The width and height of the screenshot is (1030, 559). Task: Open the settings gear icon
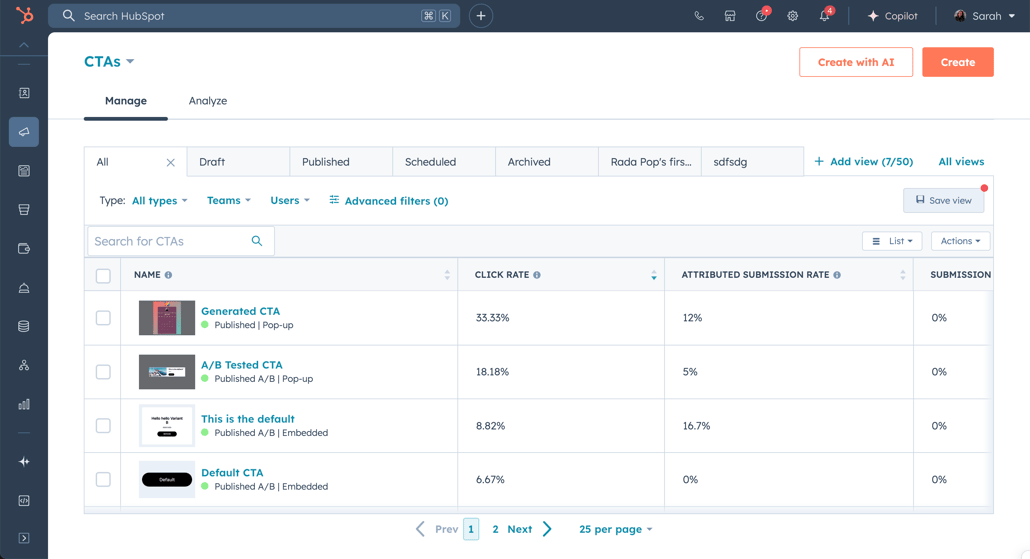[793, 16]
